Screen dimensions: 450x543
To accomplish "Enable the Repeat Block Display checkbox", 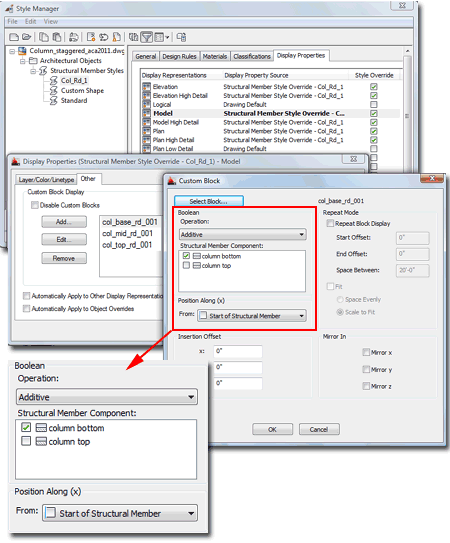I will click(330, 223).
